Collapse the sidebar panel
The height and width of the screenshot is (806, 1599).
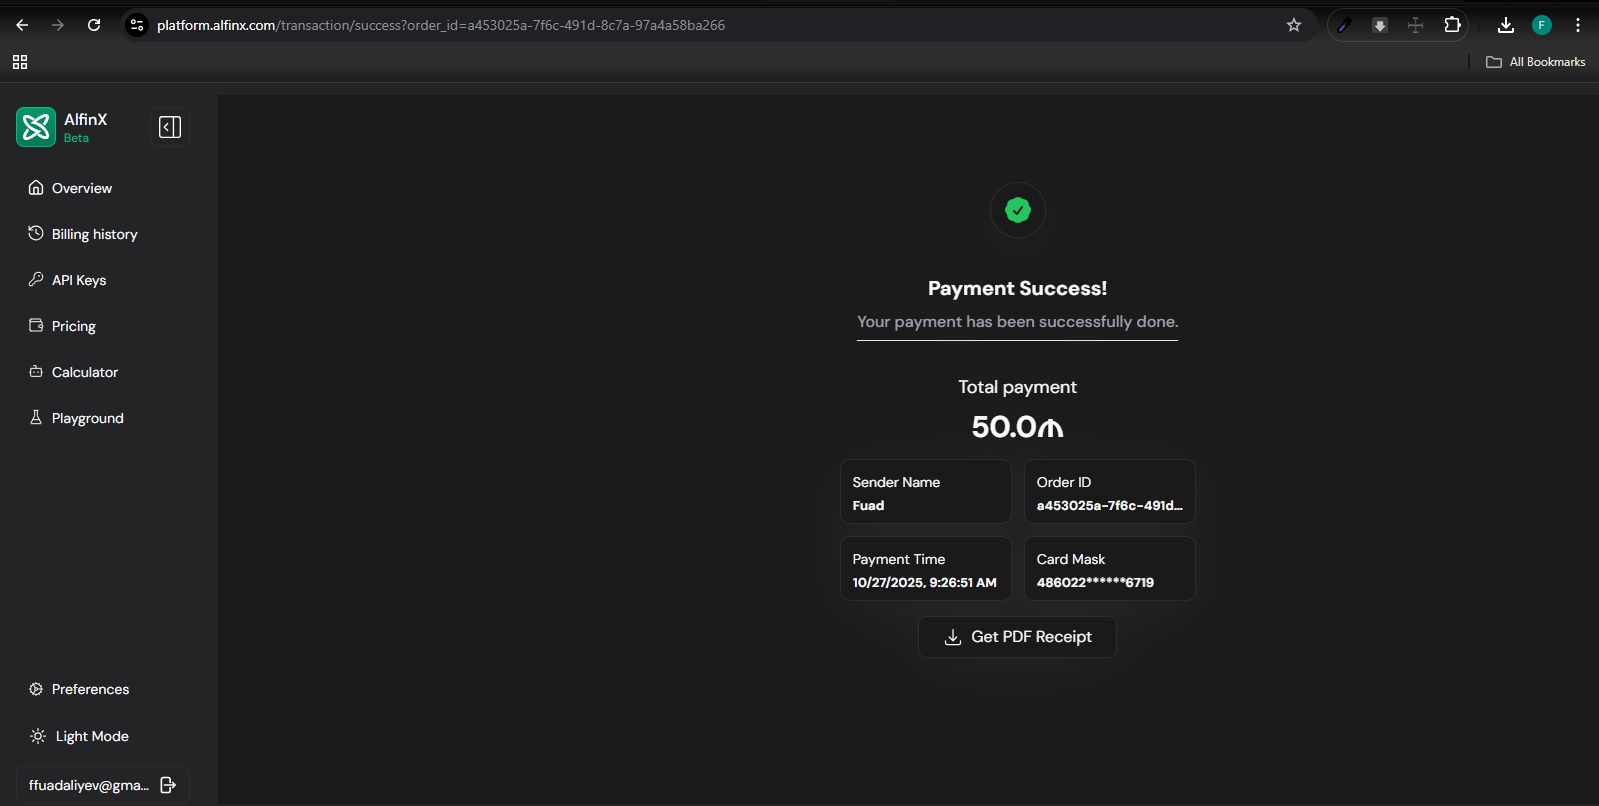[x=170, y=127]
